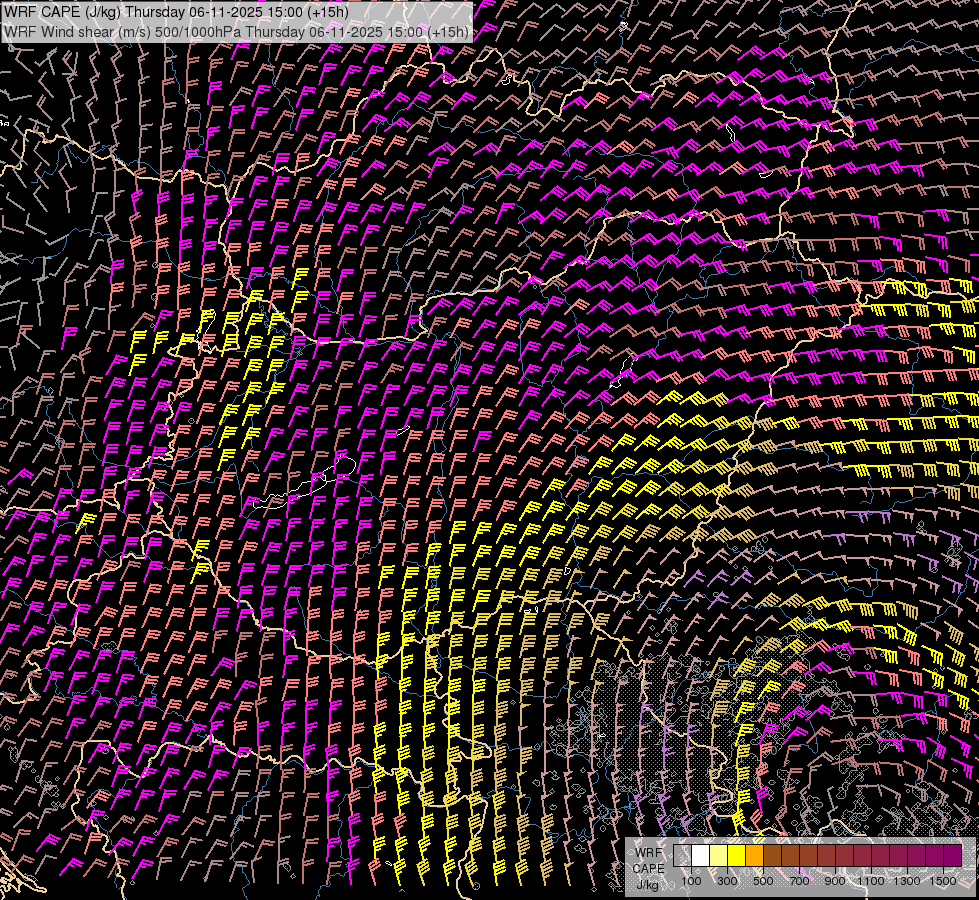The width and height of the screenshot is (979, 900).
Task: Click the hatched swatch at the legend's left end
Action: (x=683, y=855)
